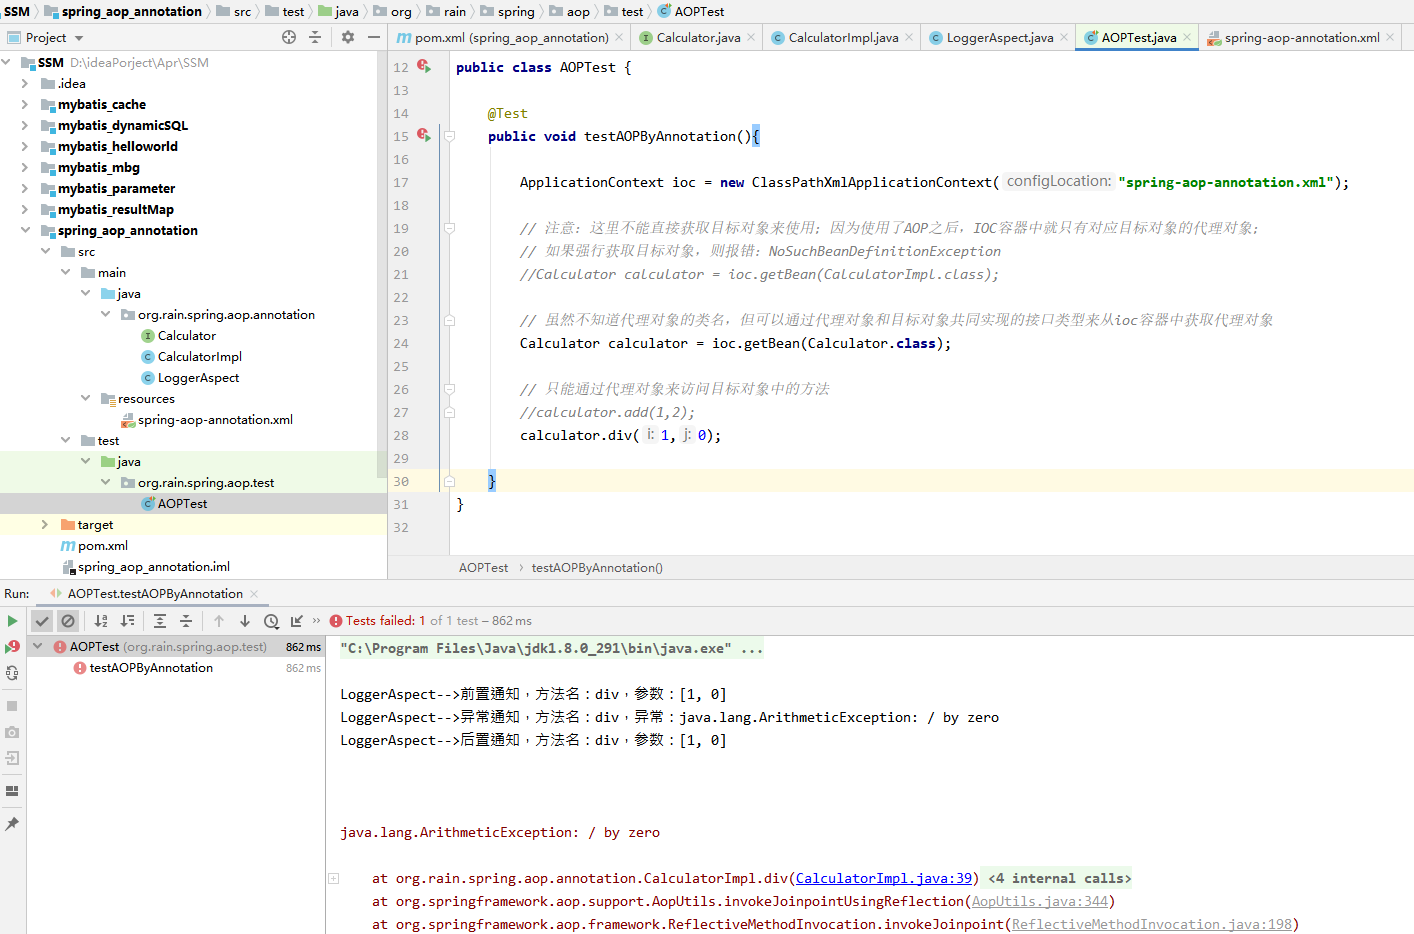Toggle Sort by Duration in test runner
The height and width of the screenshot is (934, 1414).
point(127,621)
